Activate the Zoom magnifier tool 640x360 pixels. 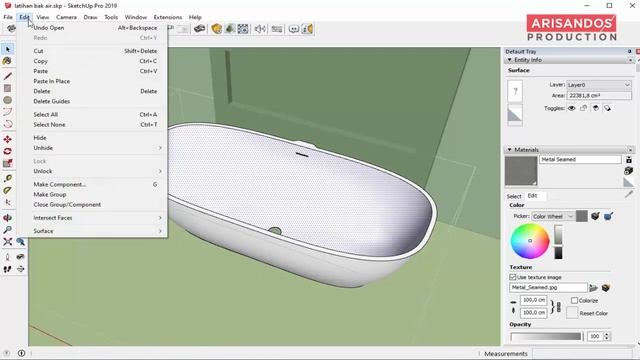[x=7, y=230]
